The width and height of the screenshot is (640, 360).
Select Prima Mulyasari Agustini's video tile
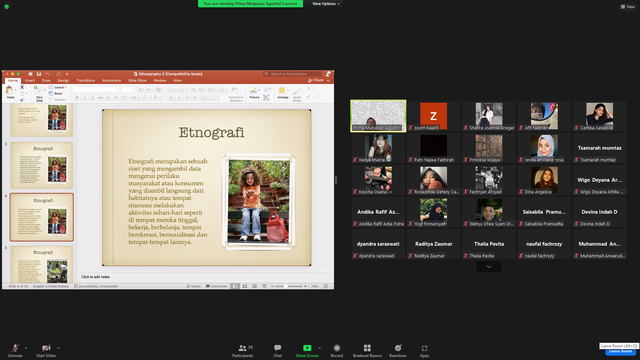click(378, 116)
